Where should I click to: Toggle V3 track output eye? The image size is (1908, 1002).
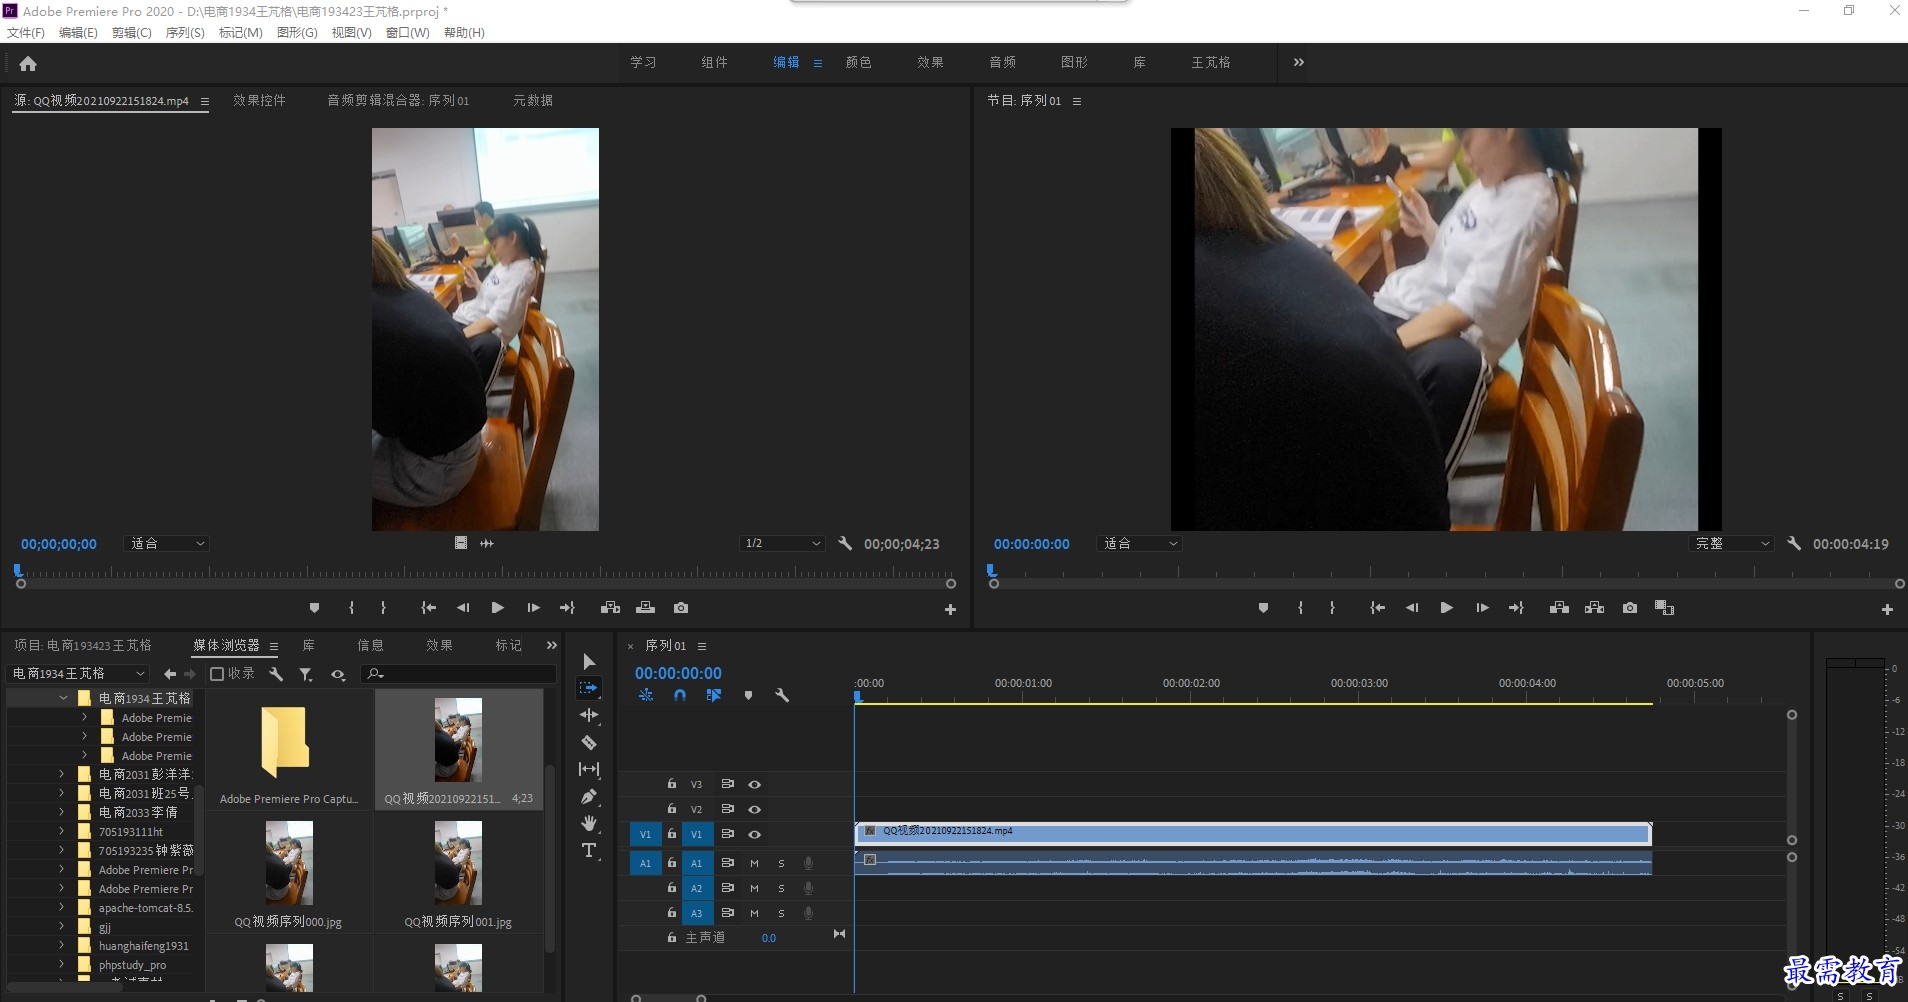(x=754, y=785)
